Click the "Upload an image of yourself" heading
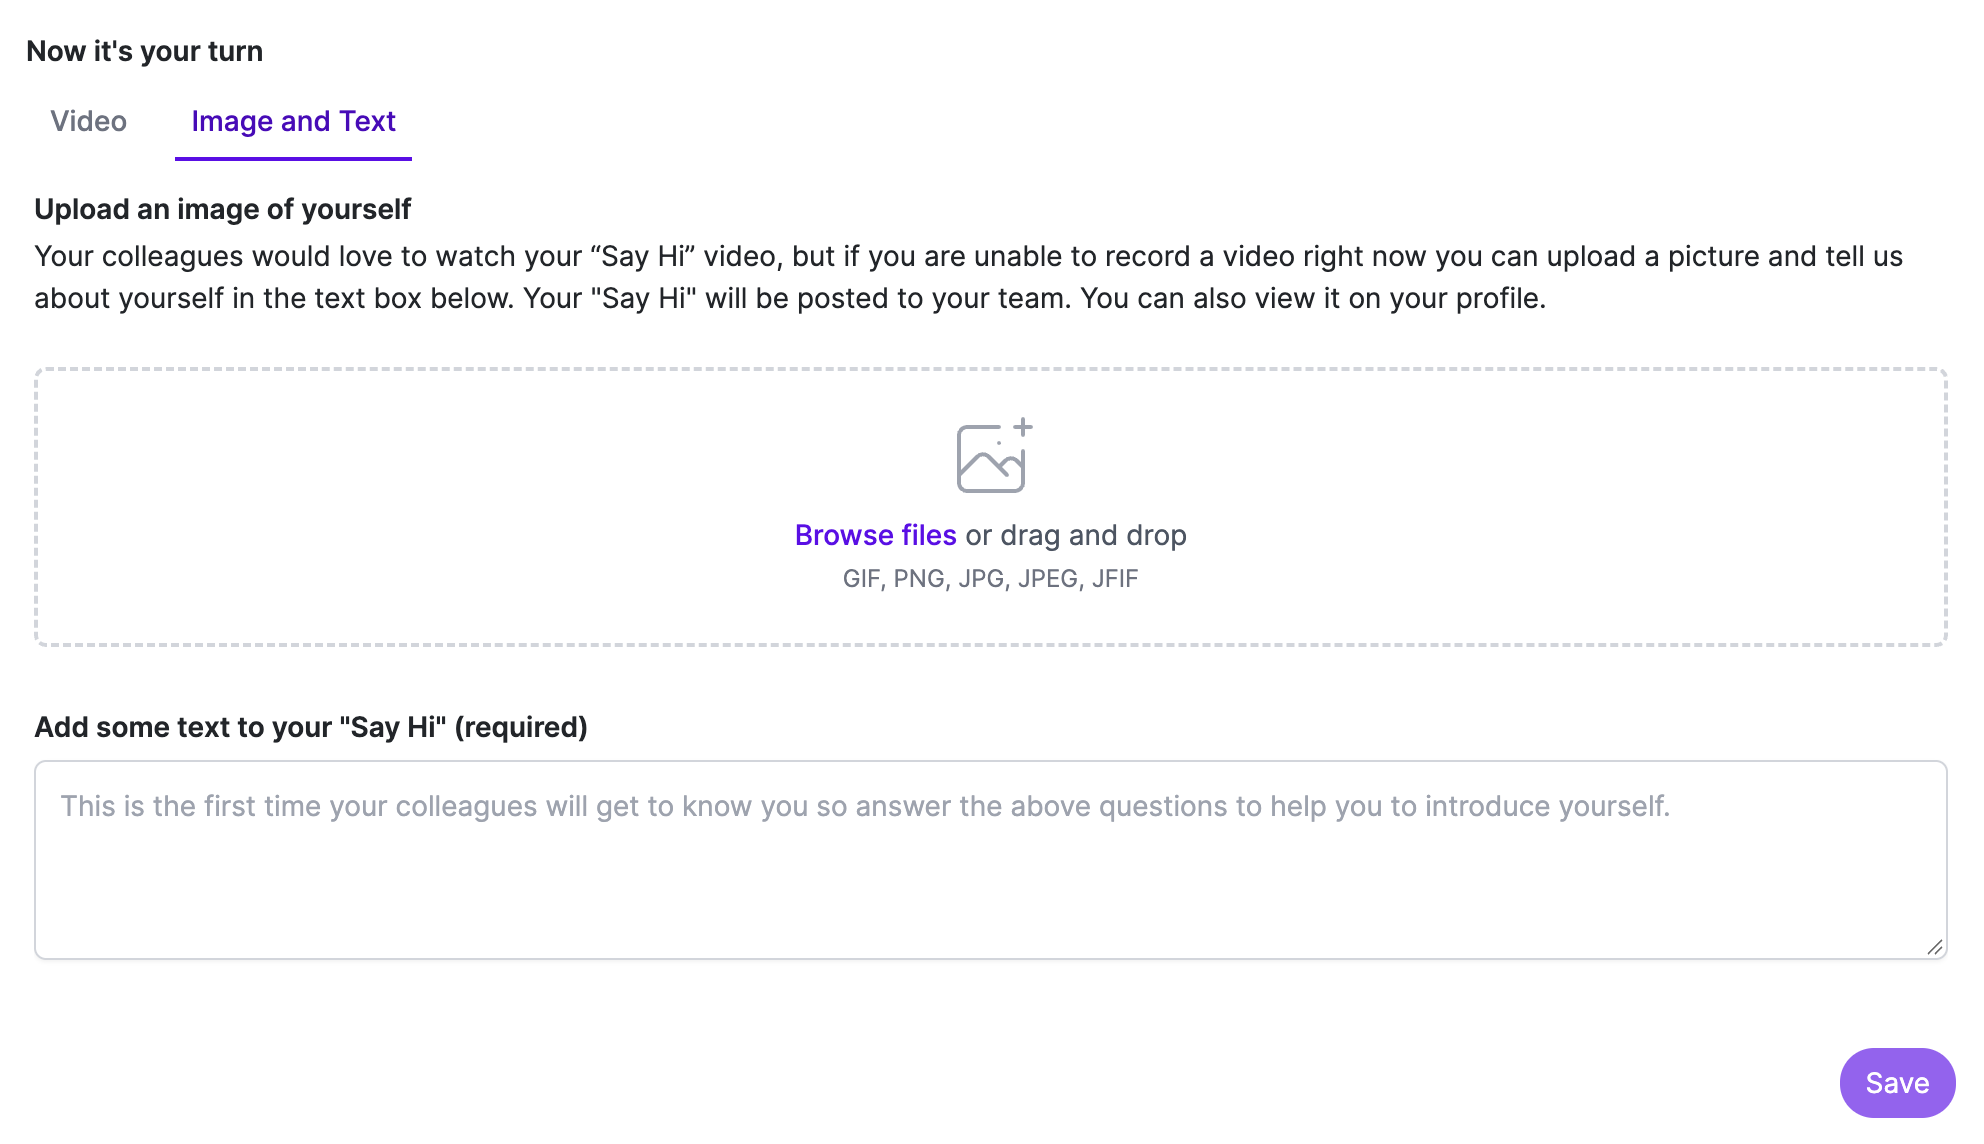Screen dimensions: 1984x1144 (222, 209)
